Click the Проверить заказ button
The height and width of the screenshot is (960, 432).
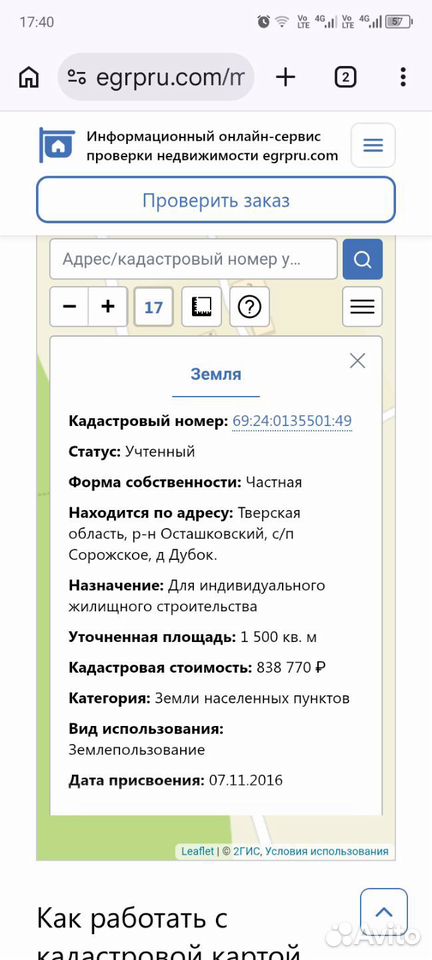(x=216, y=200)
